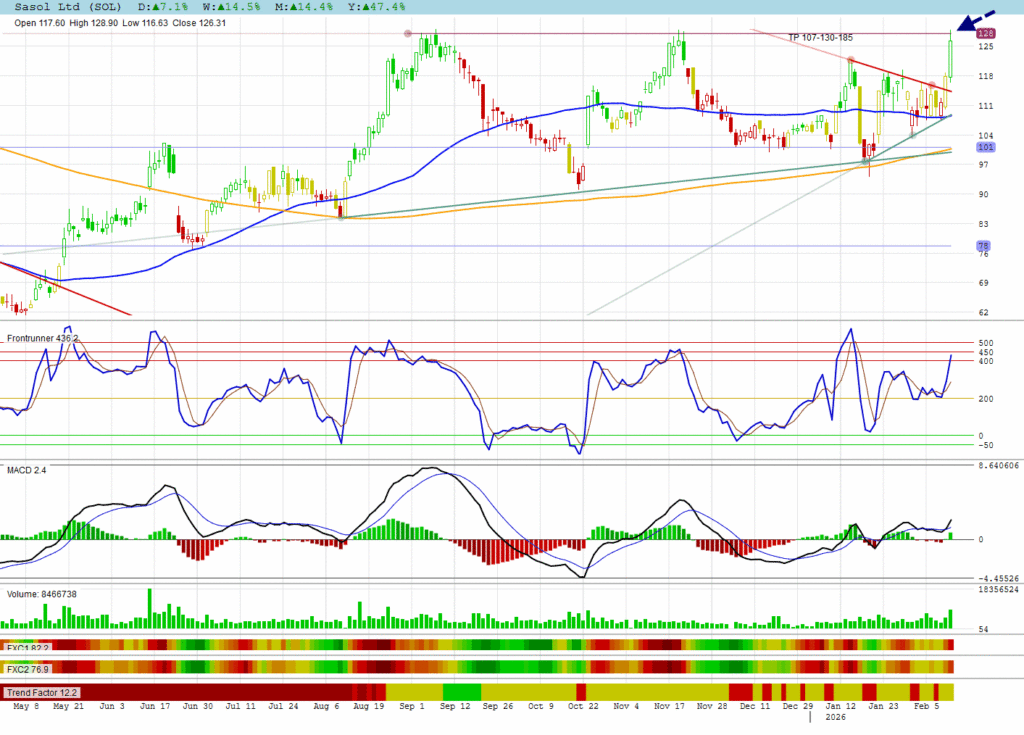Click the blue 101 price level tag
1024x735 pixels.
click(x=957, y=148)
